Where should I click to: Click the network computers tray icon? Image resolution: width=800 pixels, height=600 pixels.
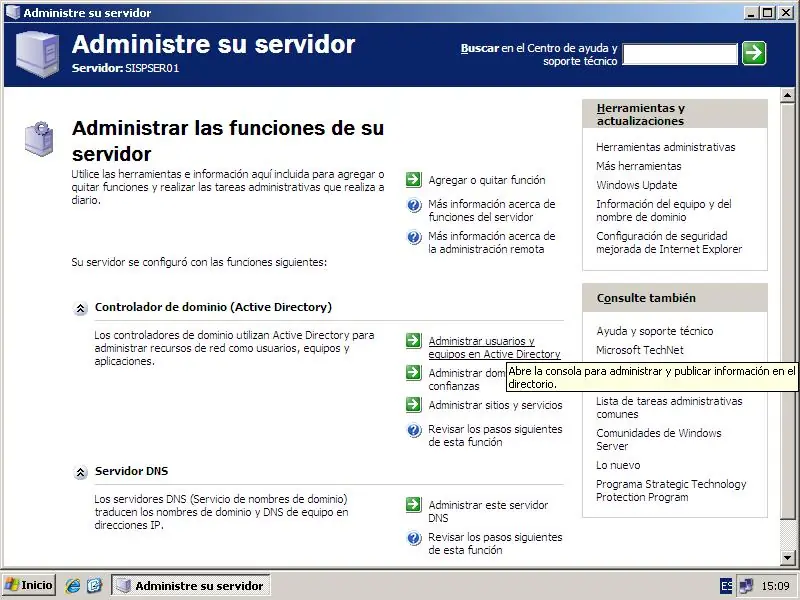(746, 586)
